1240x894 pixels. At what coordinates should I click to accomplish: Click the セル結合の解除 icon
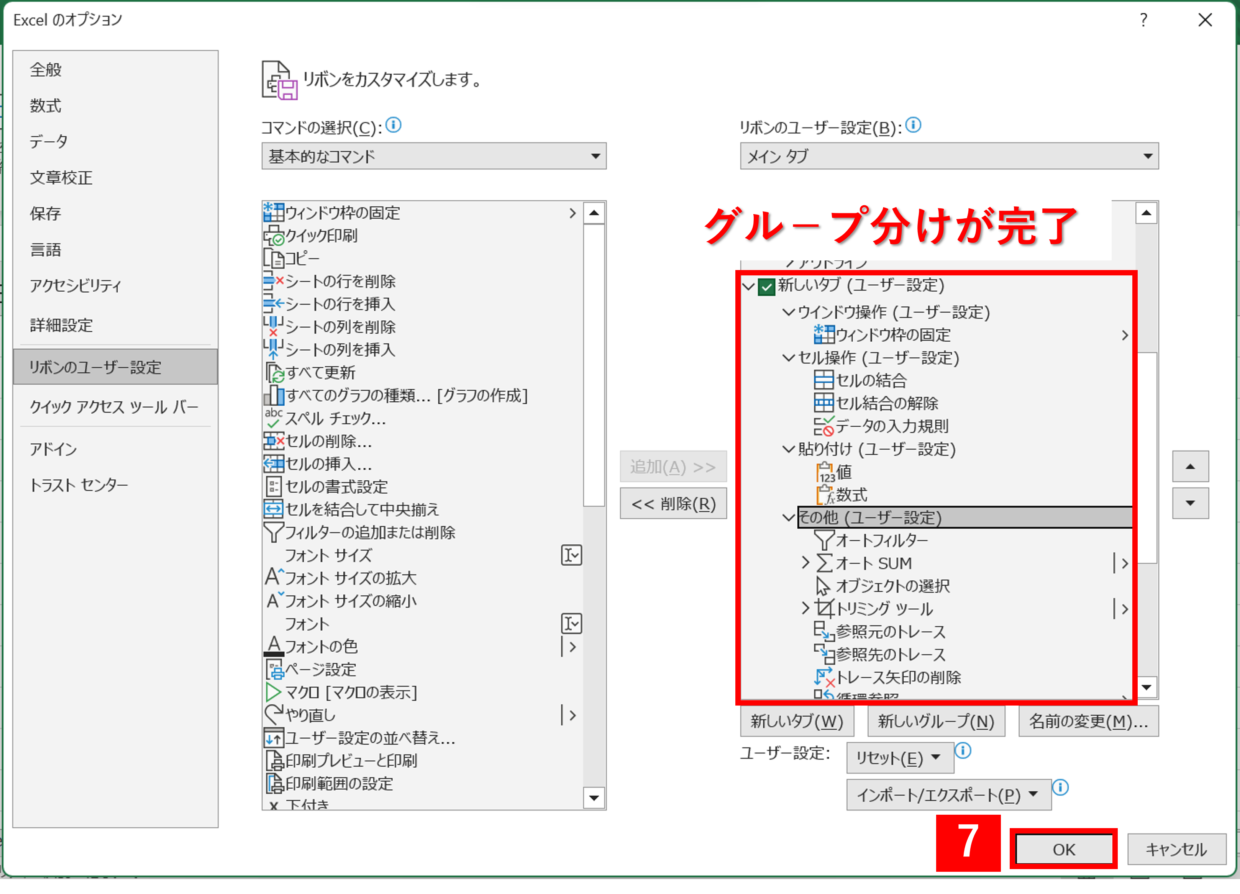pos(824,403)
